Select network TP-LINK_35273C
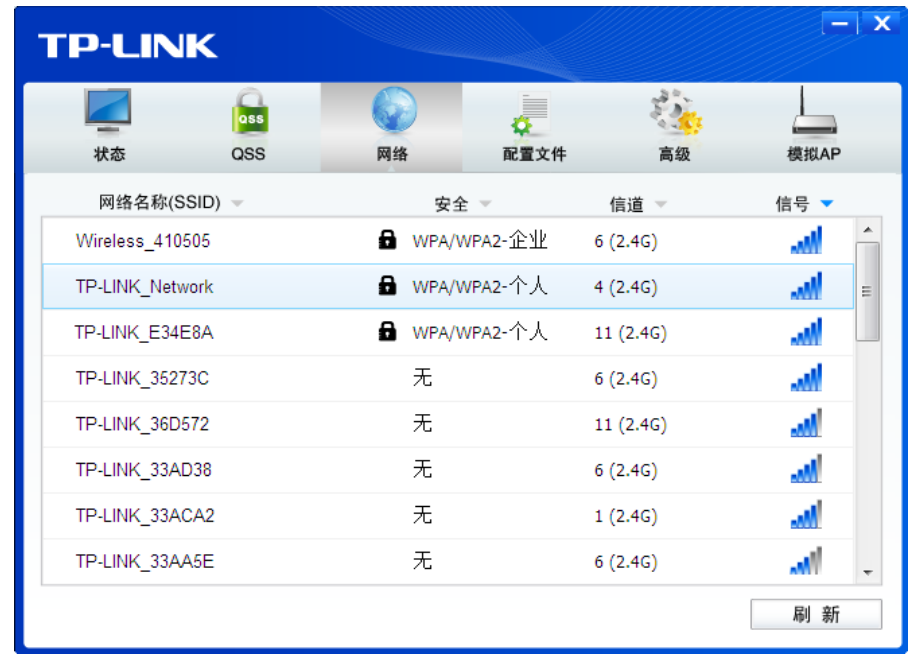 (448, 378)
